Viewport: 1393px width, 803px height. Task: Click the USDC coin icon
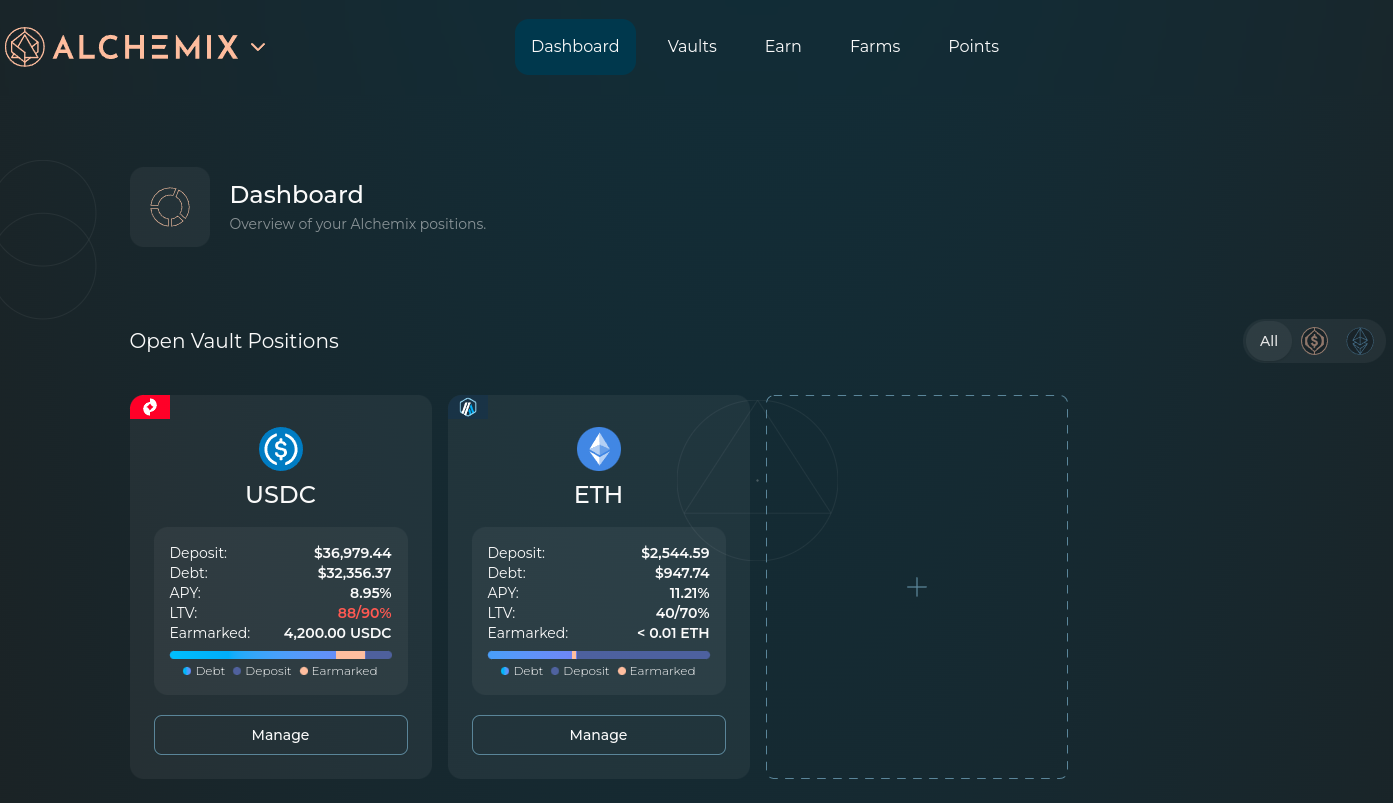click(x=281, y=449)
